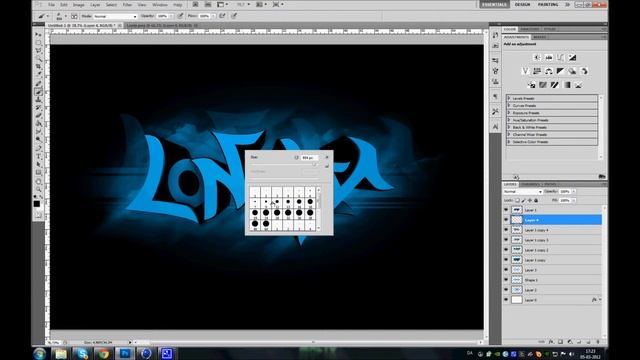Select the Move tool
This screenshot has width=640, height=360.
(38, 35)
